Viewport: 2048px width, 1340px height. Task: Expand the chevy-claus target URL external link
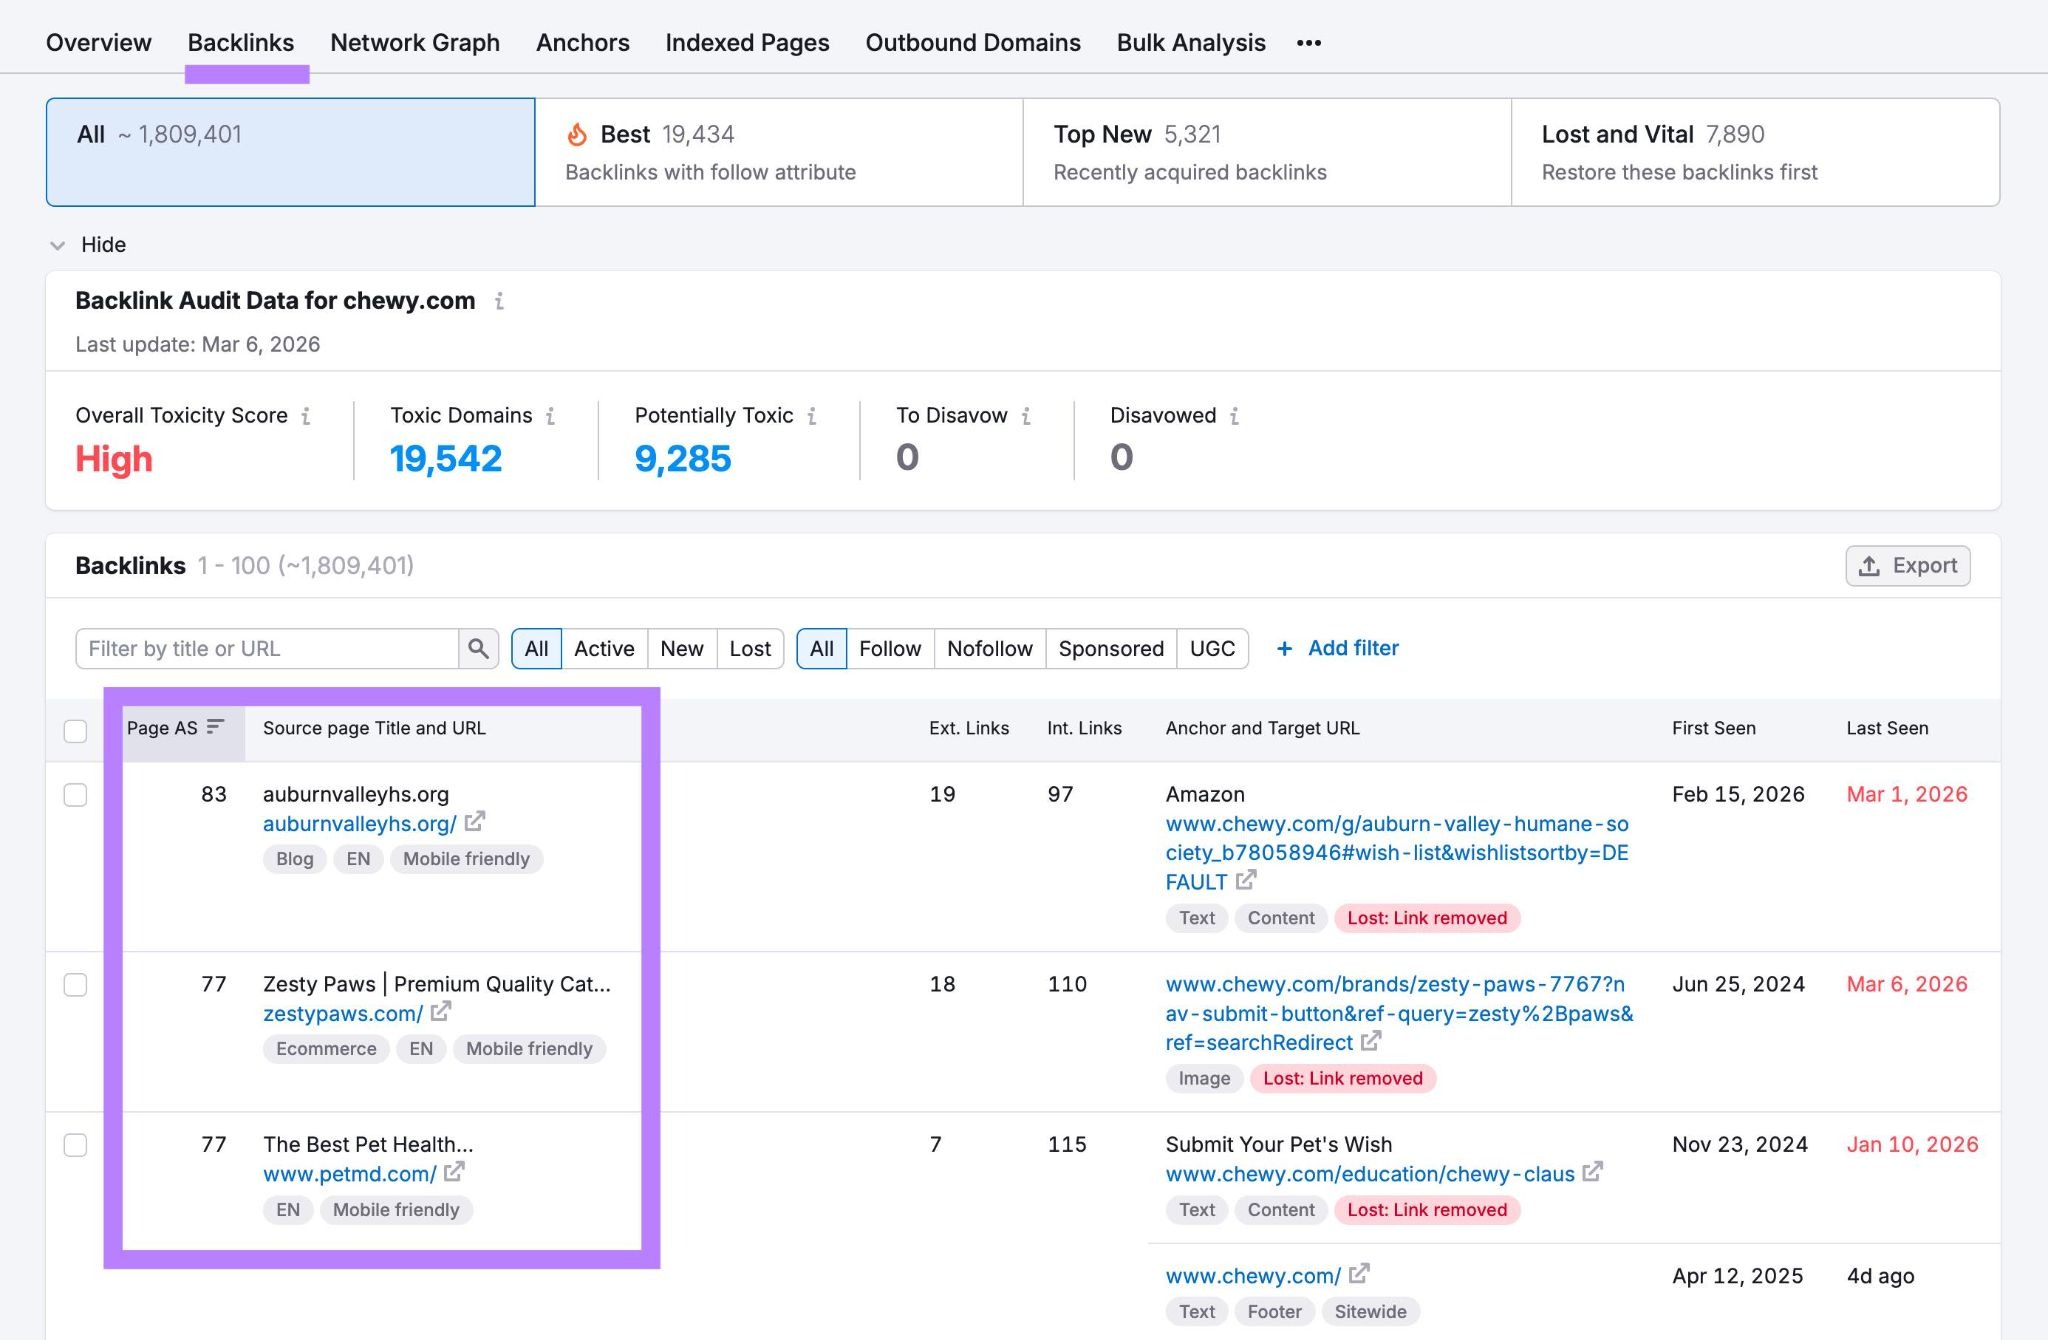pyautogui.click(x=1594, y=1172)
